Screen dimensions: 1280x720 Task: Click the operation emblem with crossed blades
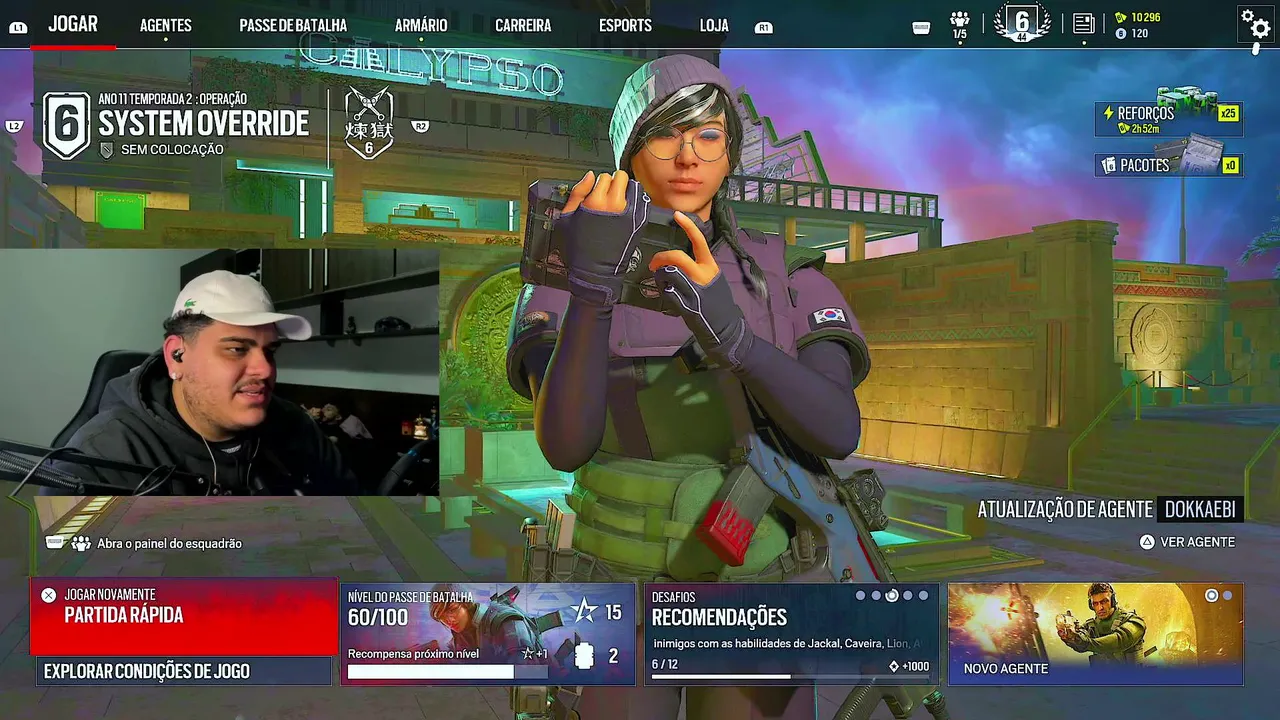point(369,124)
